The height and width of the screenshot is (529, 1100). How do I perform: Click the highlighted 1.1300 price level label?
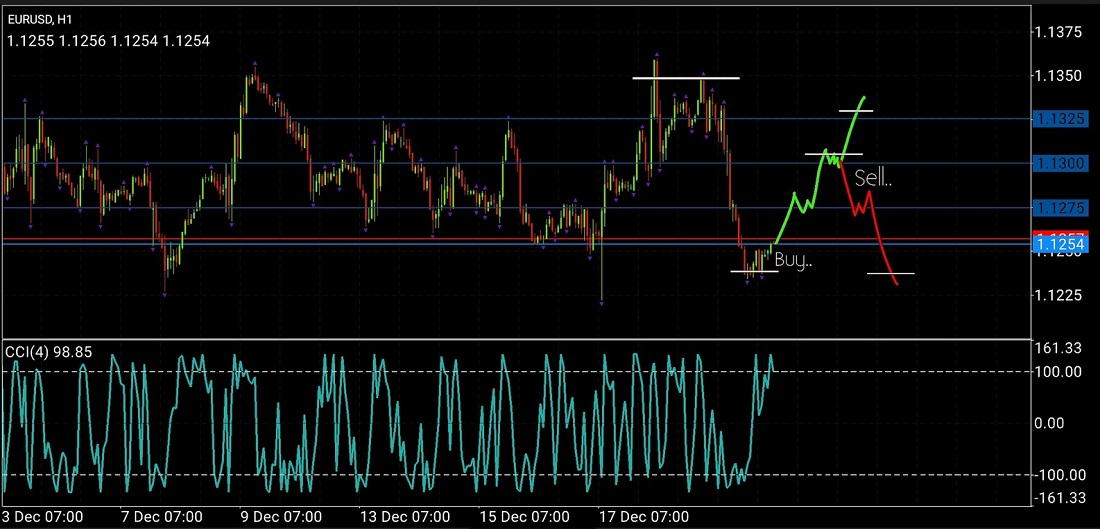(x=1060, y=163)
